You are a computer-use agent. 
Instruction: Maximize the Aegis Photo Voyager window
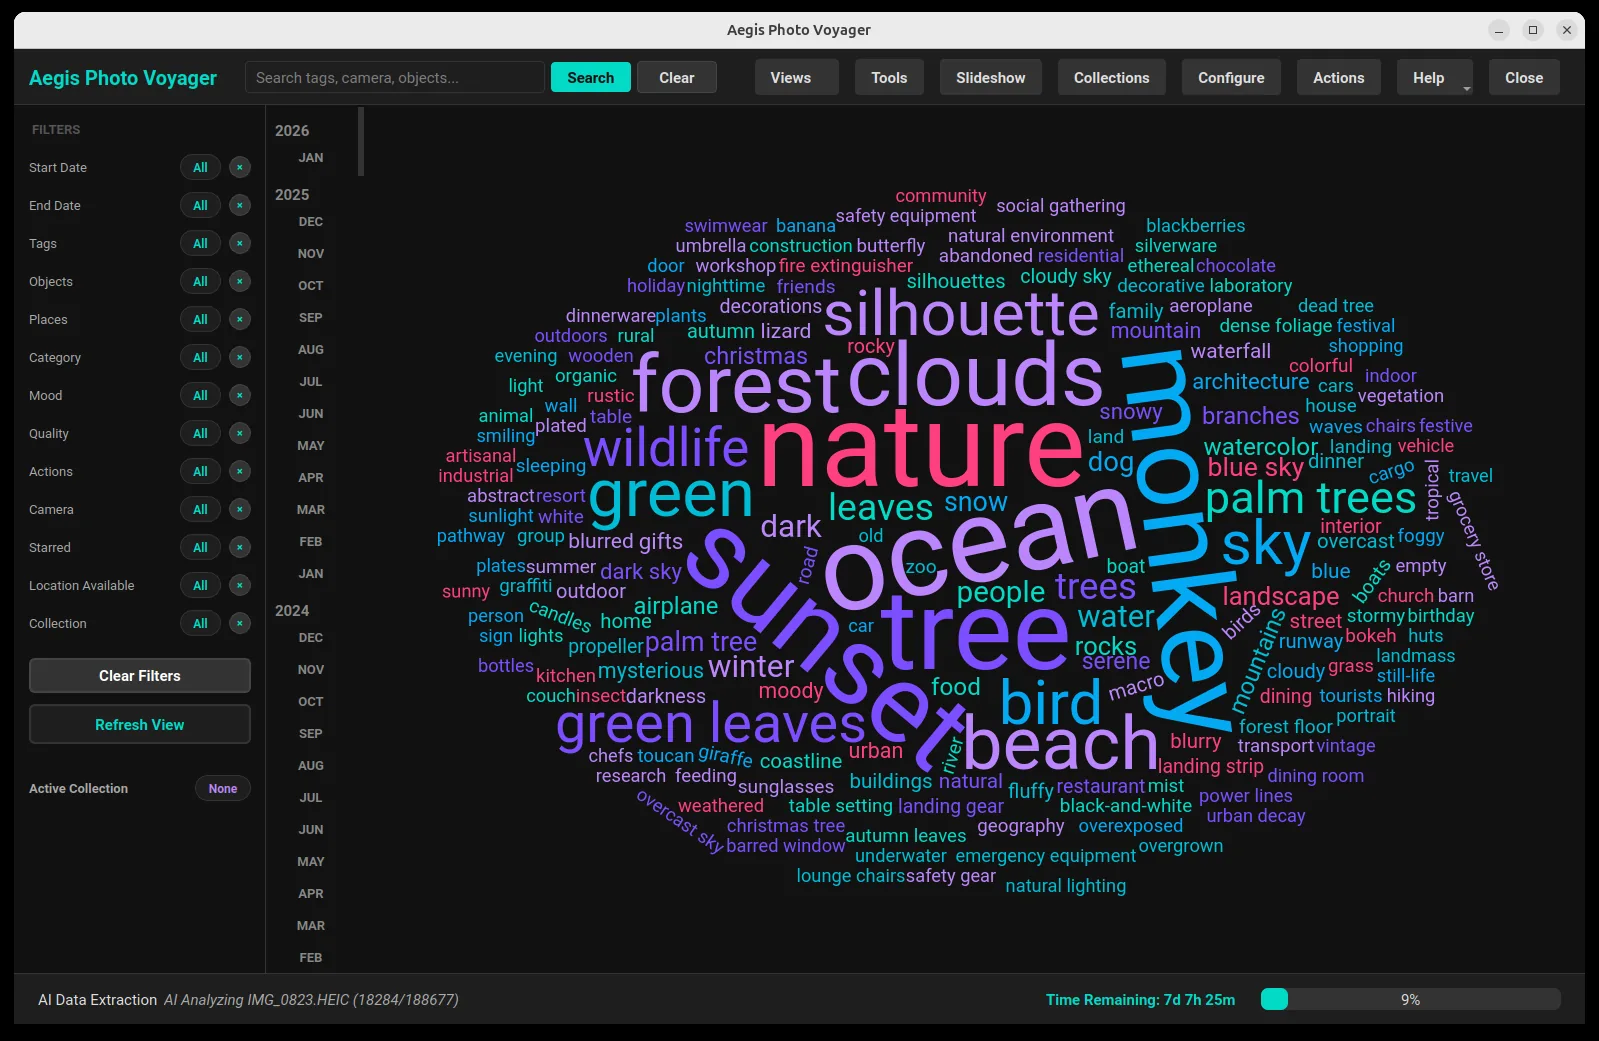[x=1532, y=30]
